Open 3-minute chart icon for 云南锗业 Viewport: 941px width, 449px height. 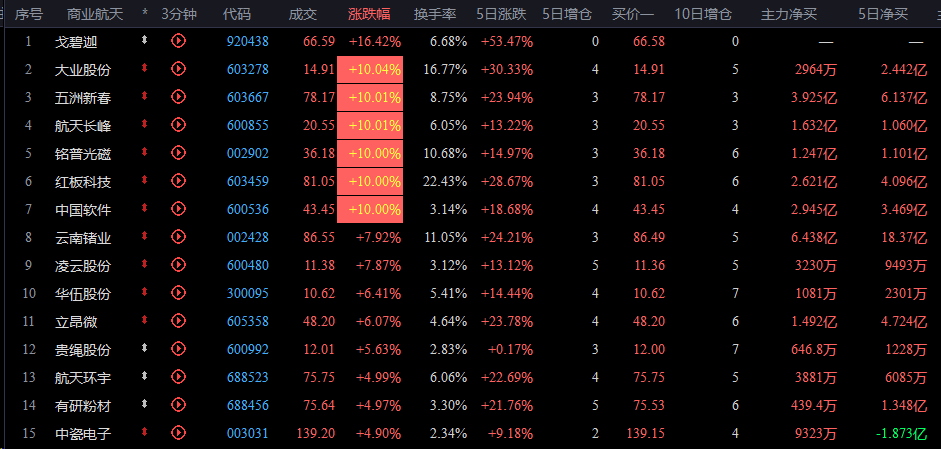178,237
